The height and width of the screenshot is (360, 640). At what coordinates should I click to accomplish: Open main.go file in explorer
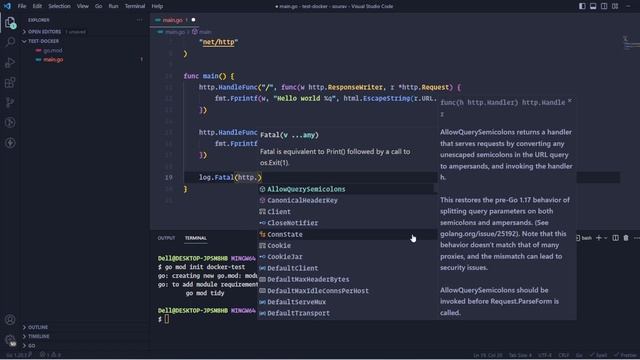coord(53,60)
